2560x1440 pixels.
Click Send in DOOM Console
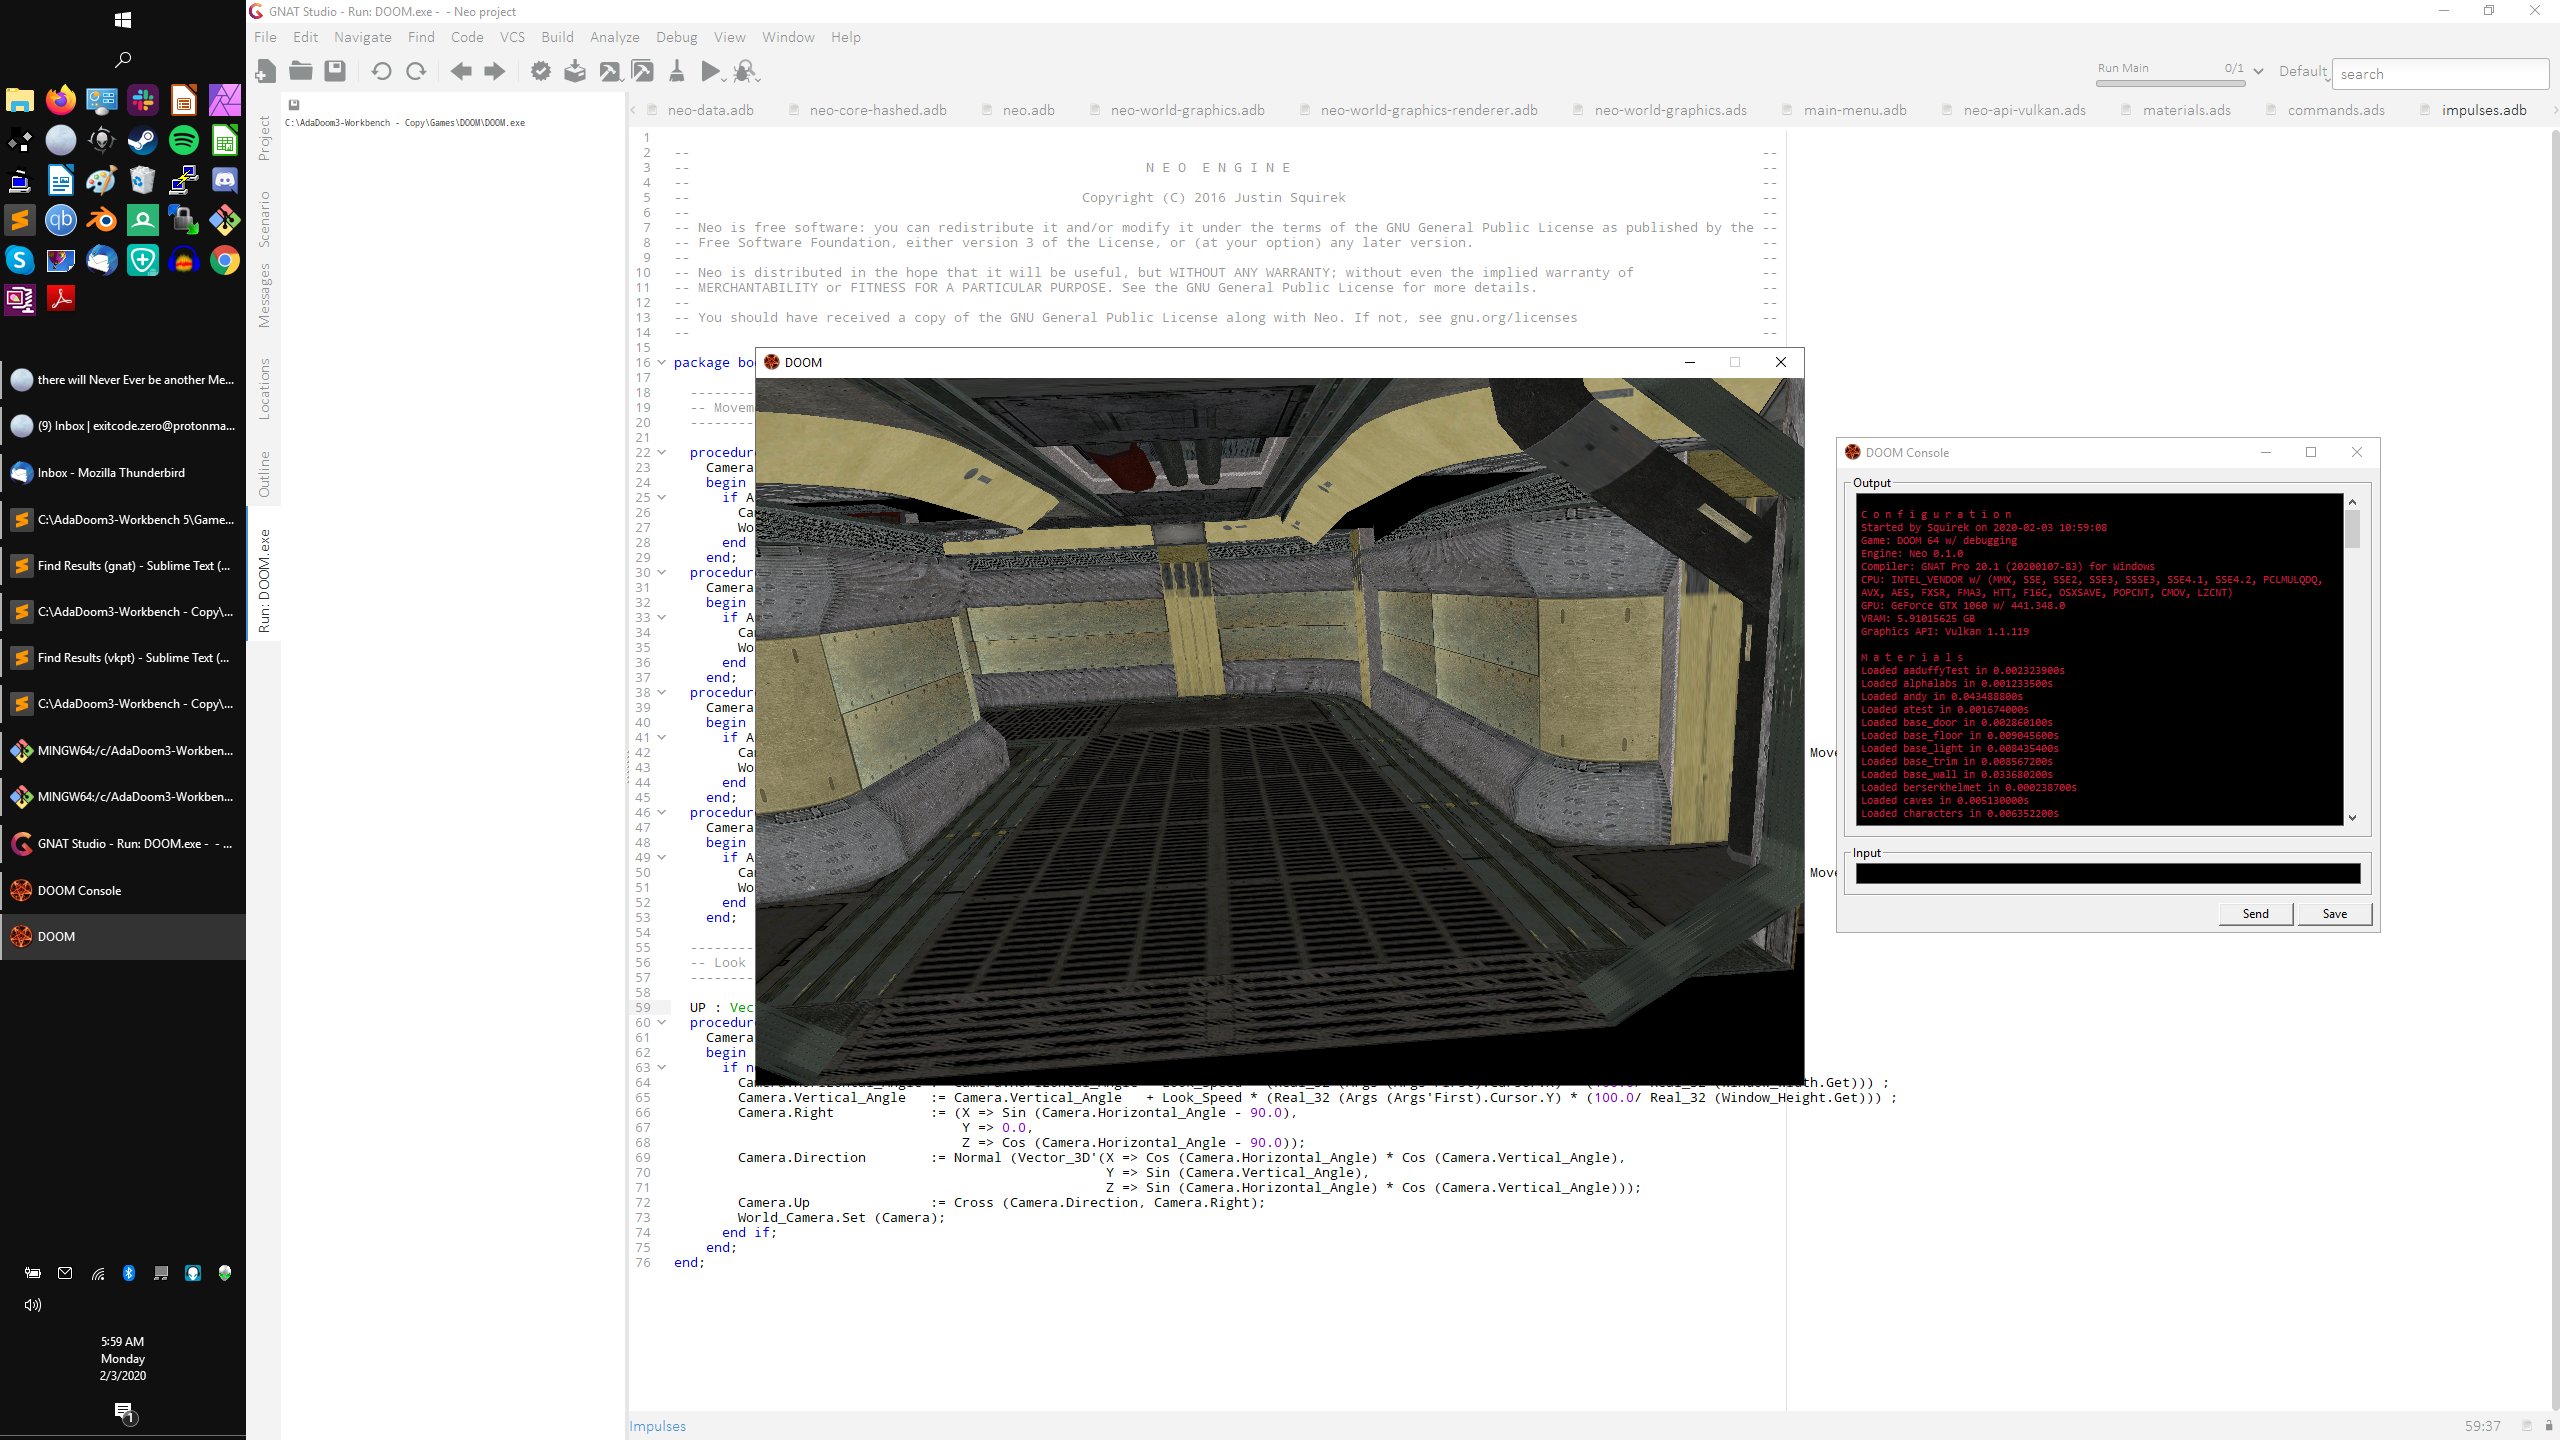pyautogui.click(x=2255, y=913)
